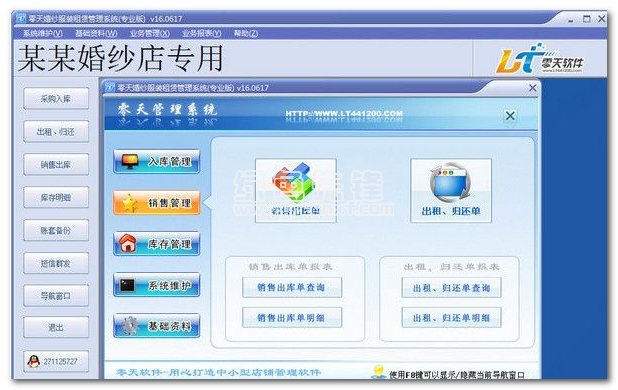Open the 出租、归还单 icon tile
Image resolution: width=618 pixels, height=390 pixels.
pyautogui.click(x=451, y=191)
